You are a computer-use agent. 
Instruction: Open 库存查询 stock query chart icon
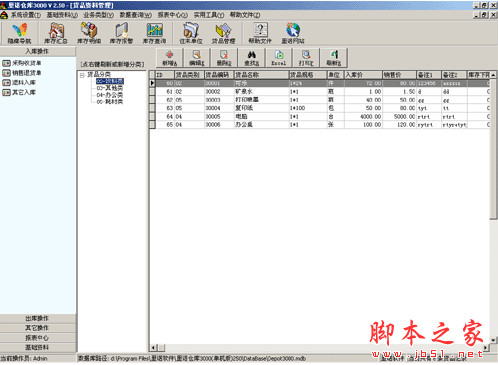pos(154,33)
